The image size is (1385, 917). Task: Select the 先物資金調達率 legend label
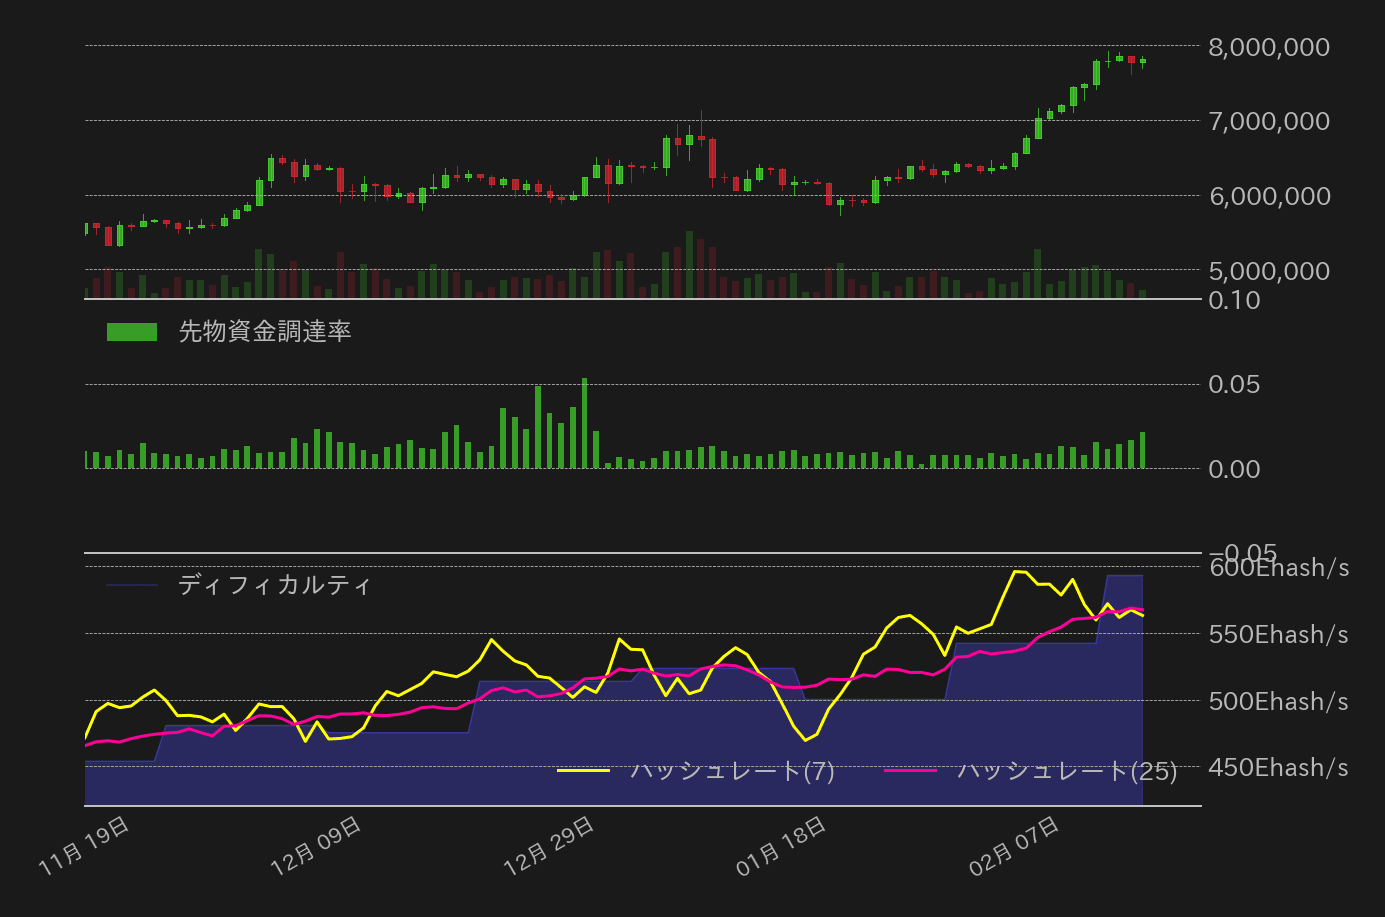tap(265, 332)
